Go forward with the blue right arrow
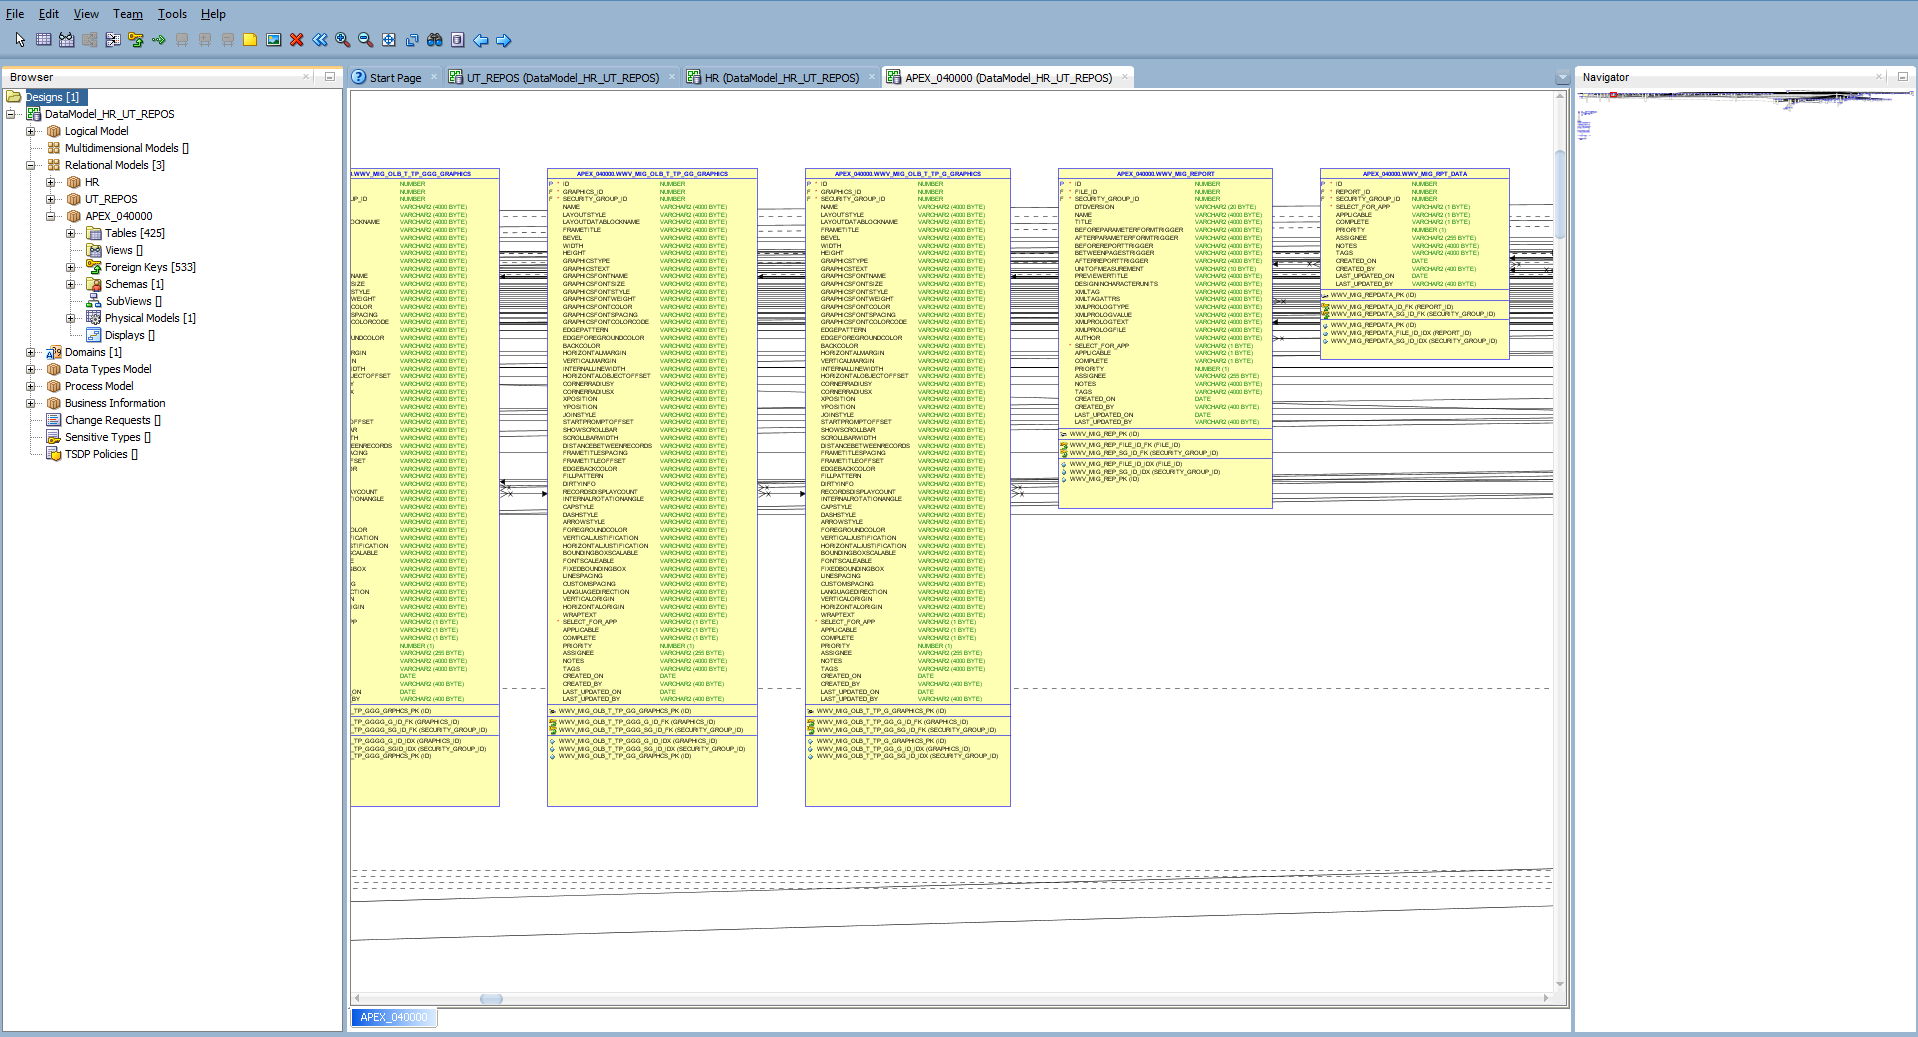The width and height of the screenshot is (1918, 1037). click(503, 40)
